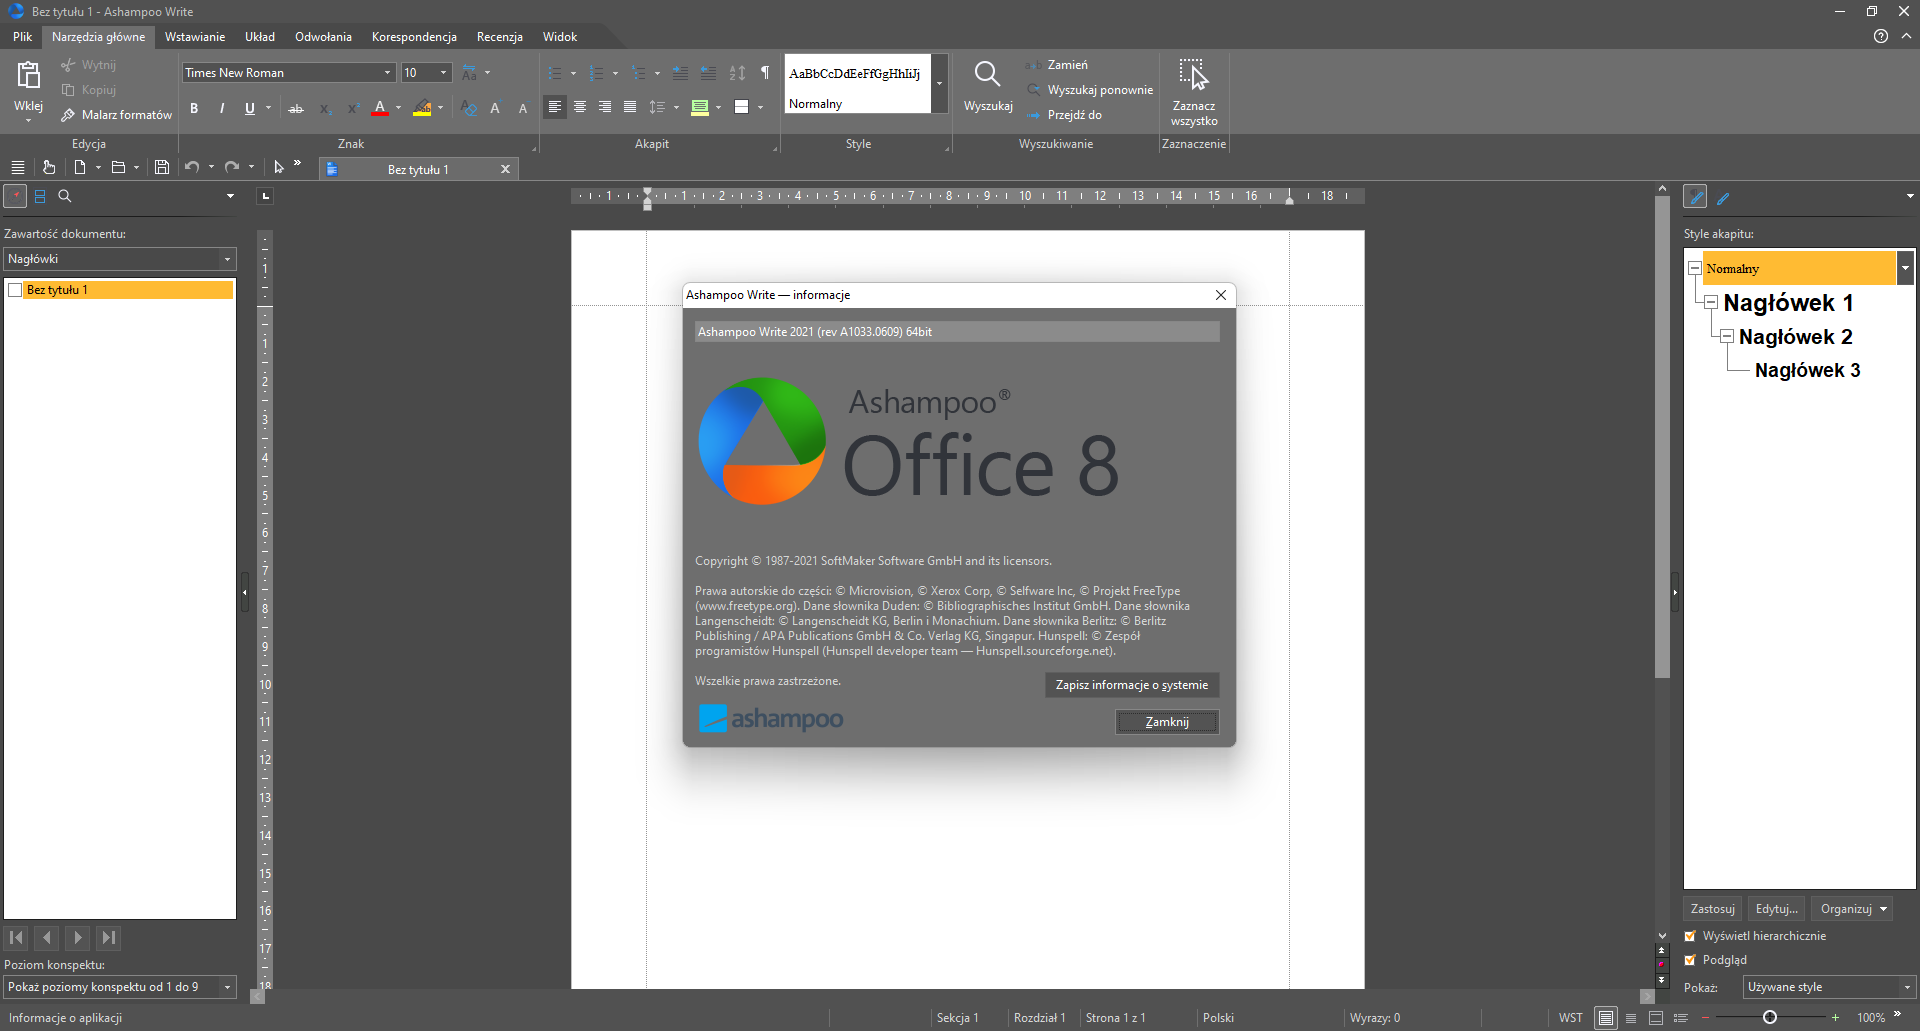Viewport: 1920px width, 1031px height.
Task: Save the document with the floppy disk icon
Action: 162,167
